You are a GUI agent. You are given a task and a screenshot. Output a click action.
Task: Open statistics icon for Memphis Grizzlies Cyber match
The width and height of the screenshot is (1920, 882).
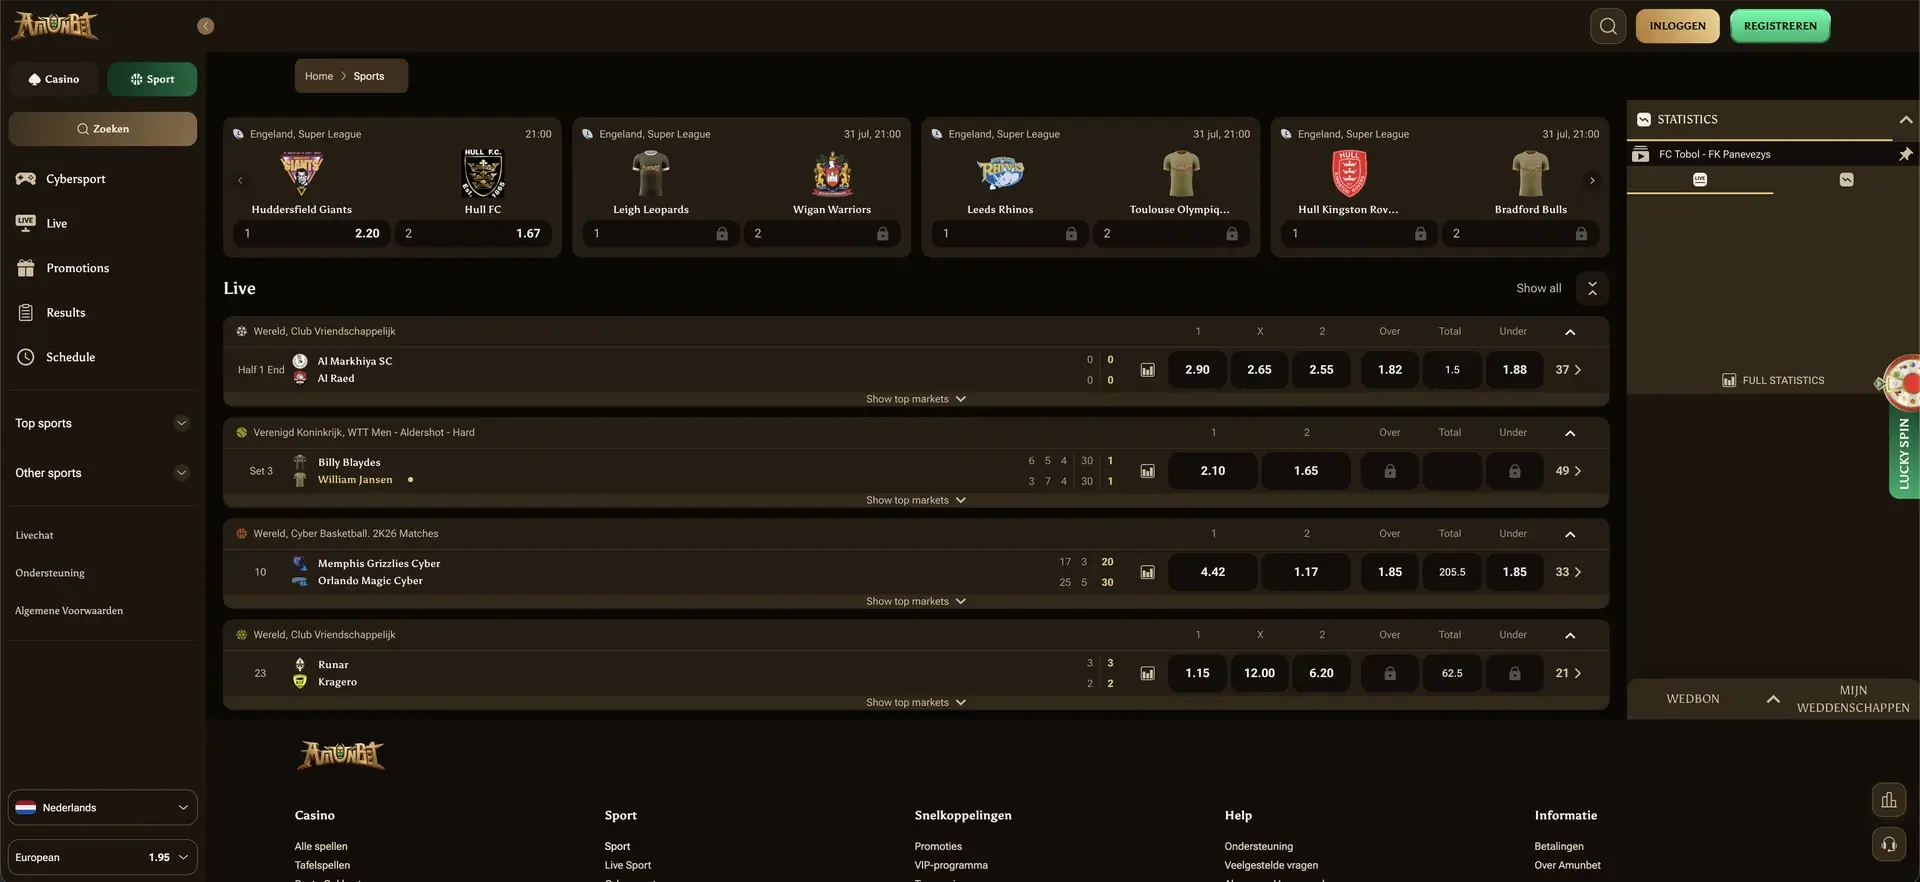click(1147, 572)
